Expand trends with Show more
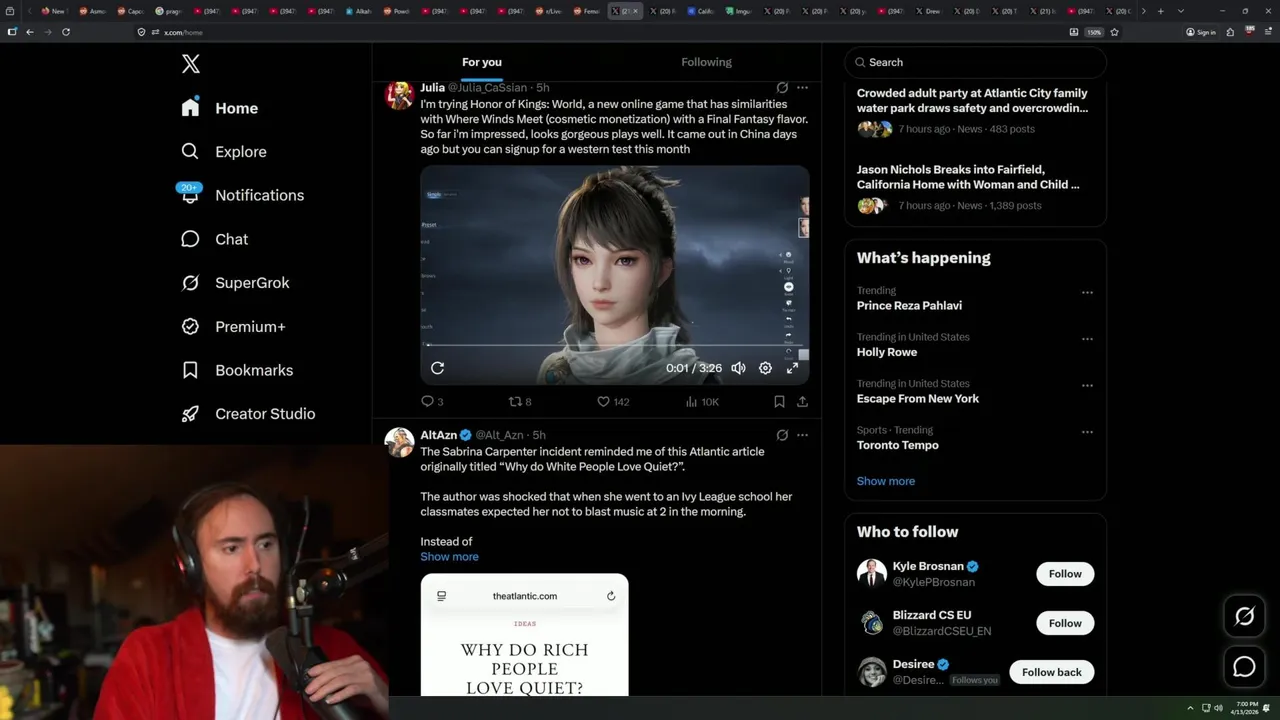Viewport: 1280px width, 720px height. 886,481
